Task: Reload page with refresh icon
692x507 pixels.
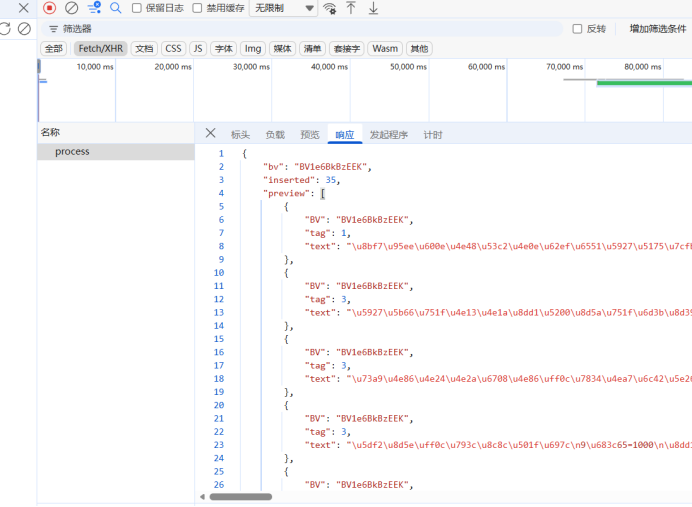Action: (x=5, y=29)
